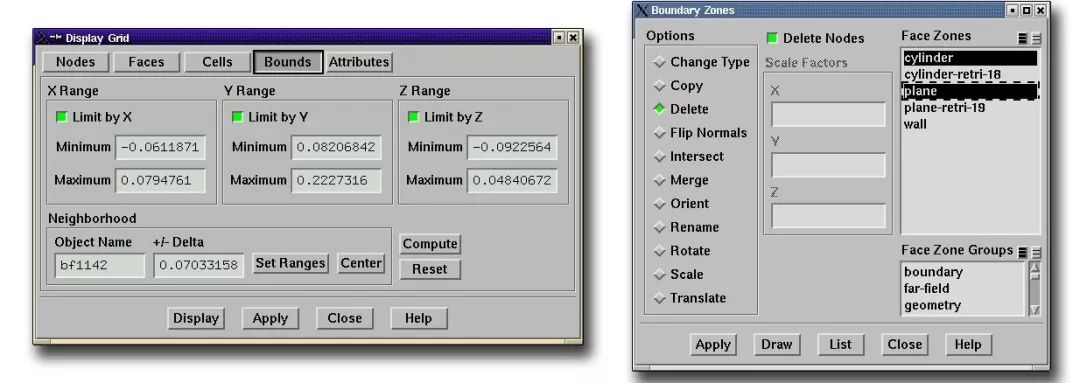Select the Intersect option
Image resolution: width=1080 pixels, height=383 pixels.
(x=688, y=156)
